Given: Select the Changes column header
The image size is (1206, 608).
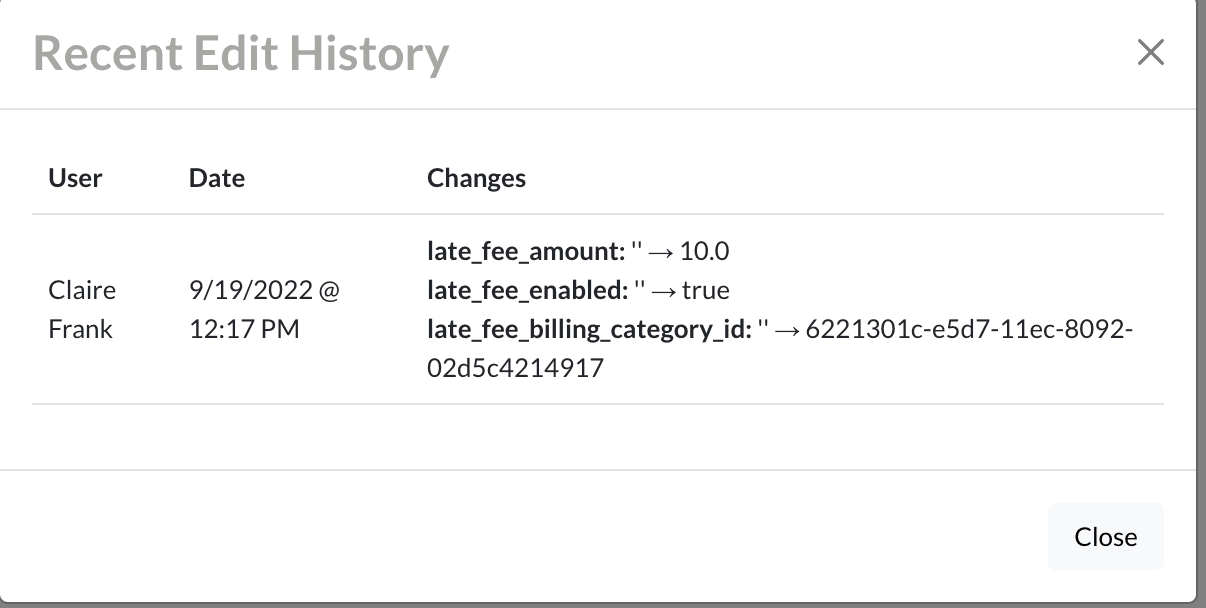Looking at the screenshot, I should pos(476,178).
